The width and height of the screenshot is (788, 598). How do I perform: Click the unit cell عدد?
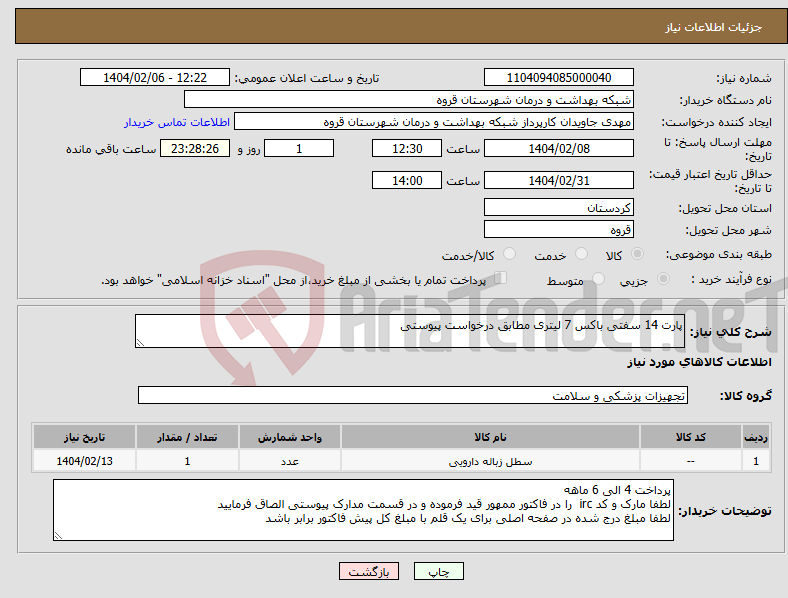pos(290,461)
